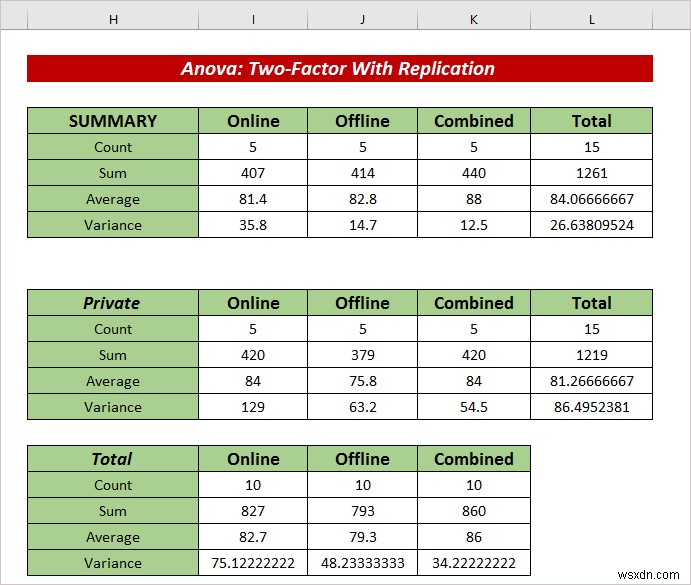Select Combined header in Private table
Viewport: 691px width, 585px height.
[474, 303]
